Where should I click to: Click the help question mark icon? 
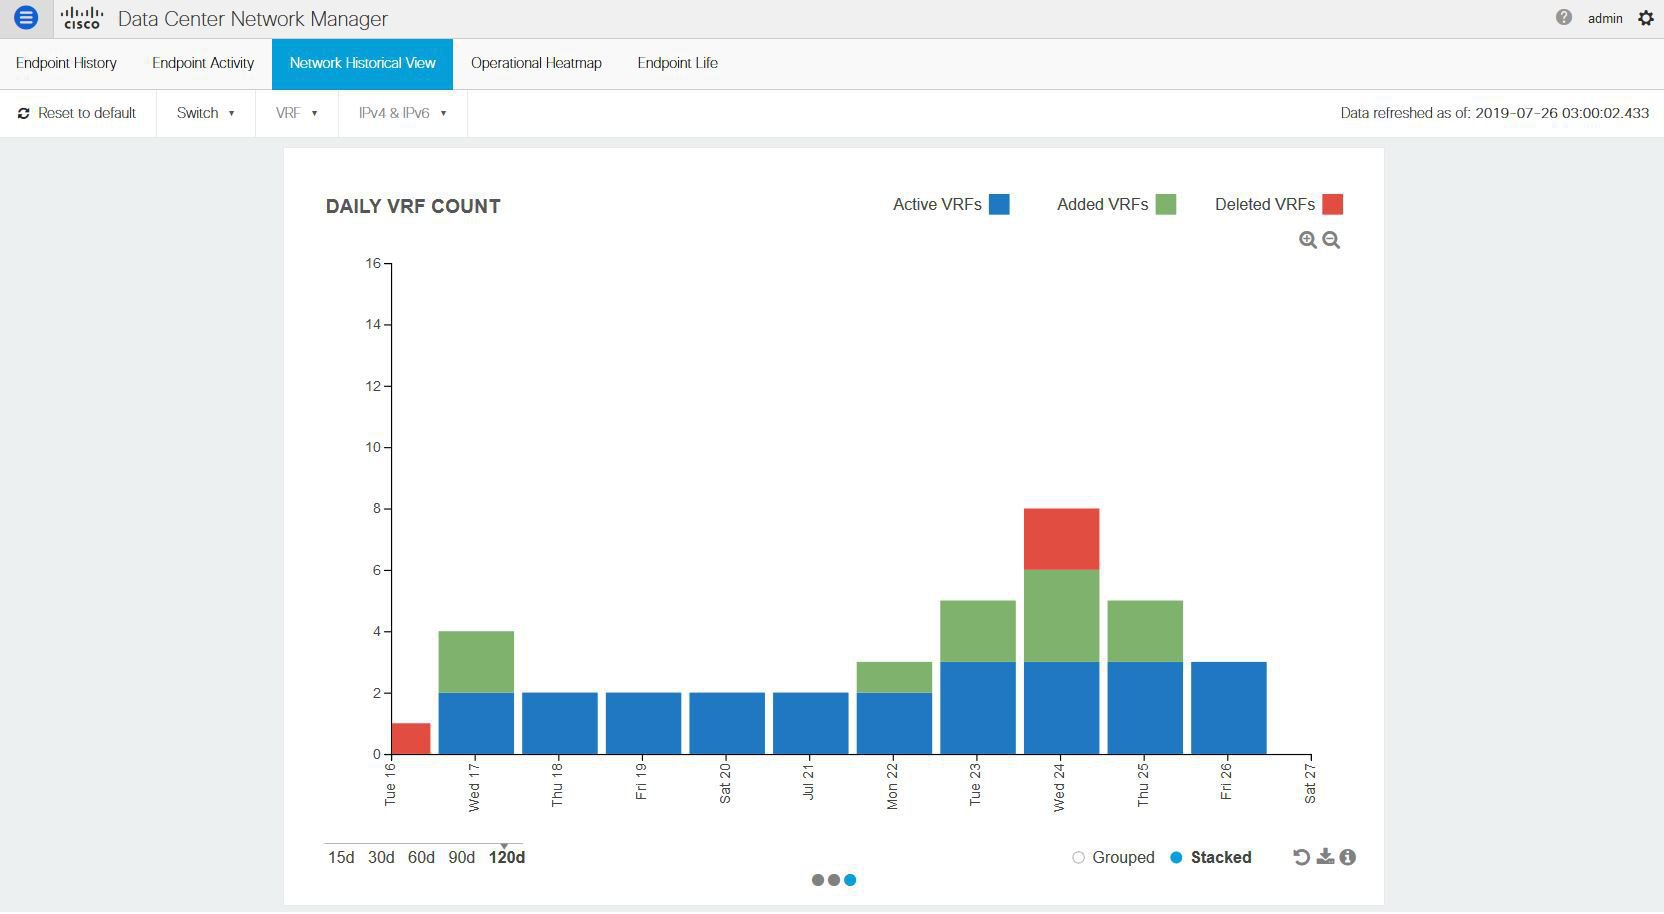pyautogui.click(x=1564, y=17)
